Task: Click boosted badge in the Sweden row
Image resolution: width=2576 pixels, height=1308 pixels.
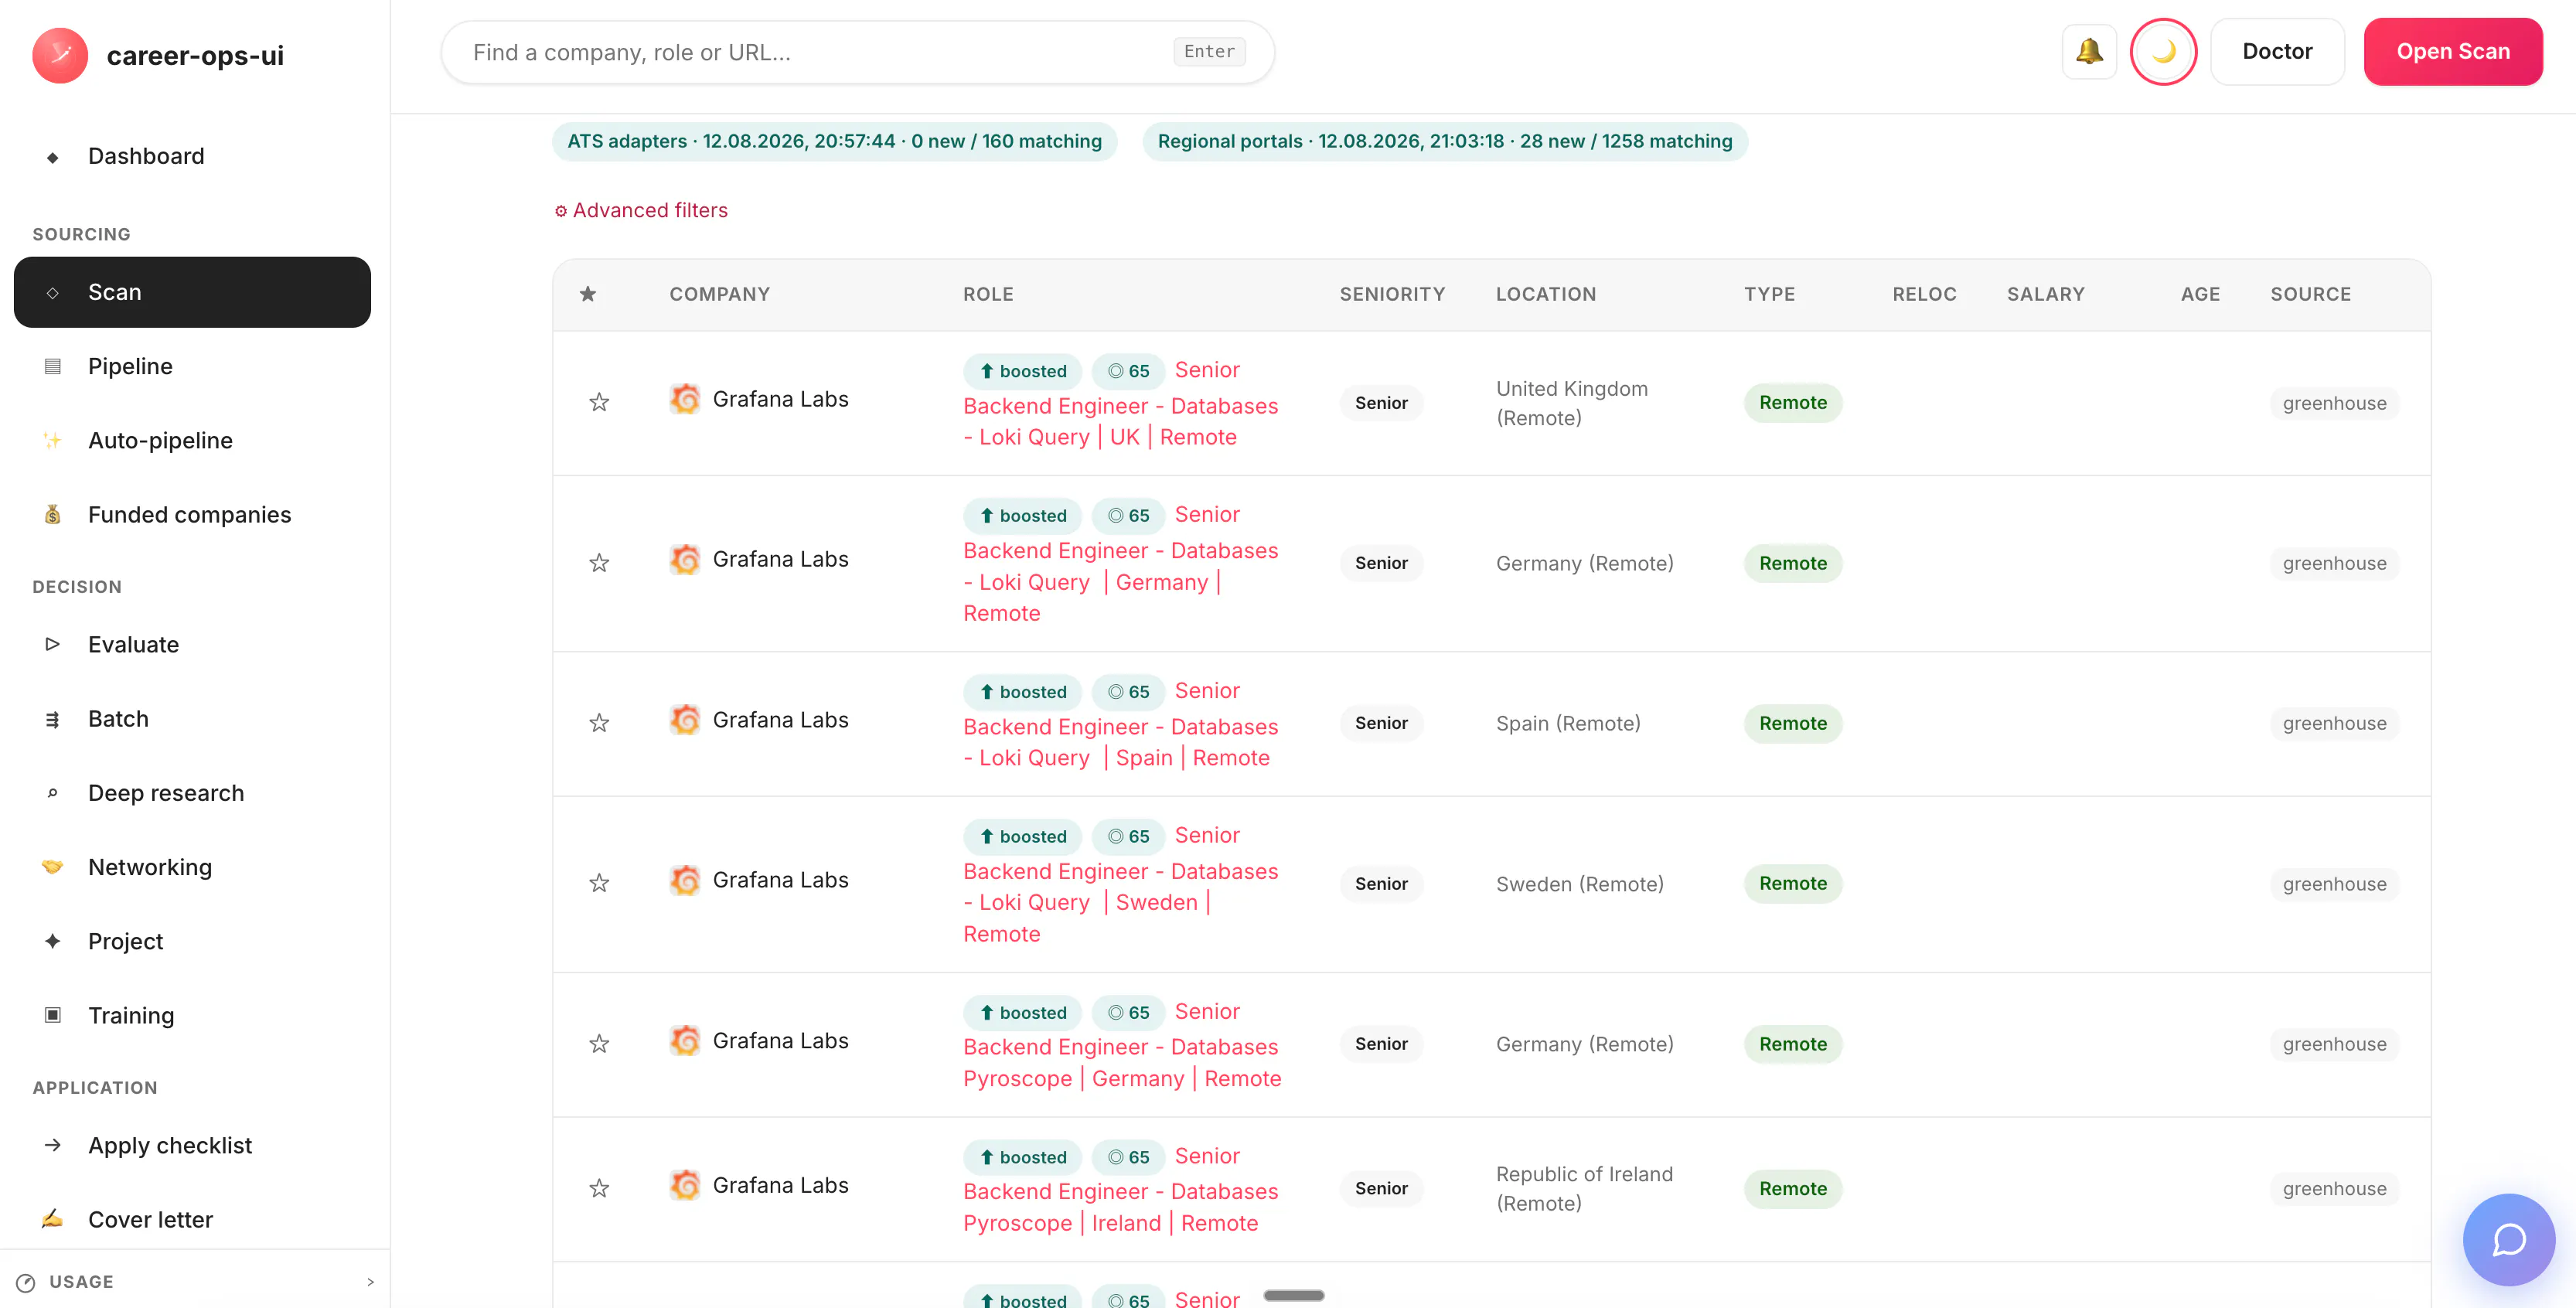Action: click(x=1022, y=836)
